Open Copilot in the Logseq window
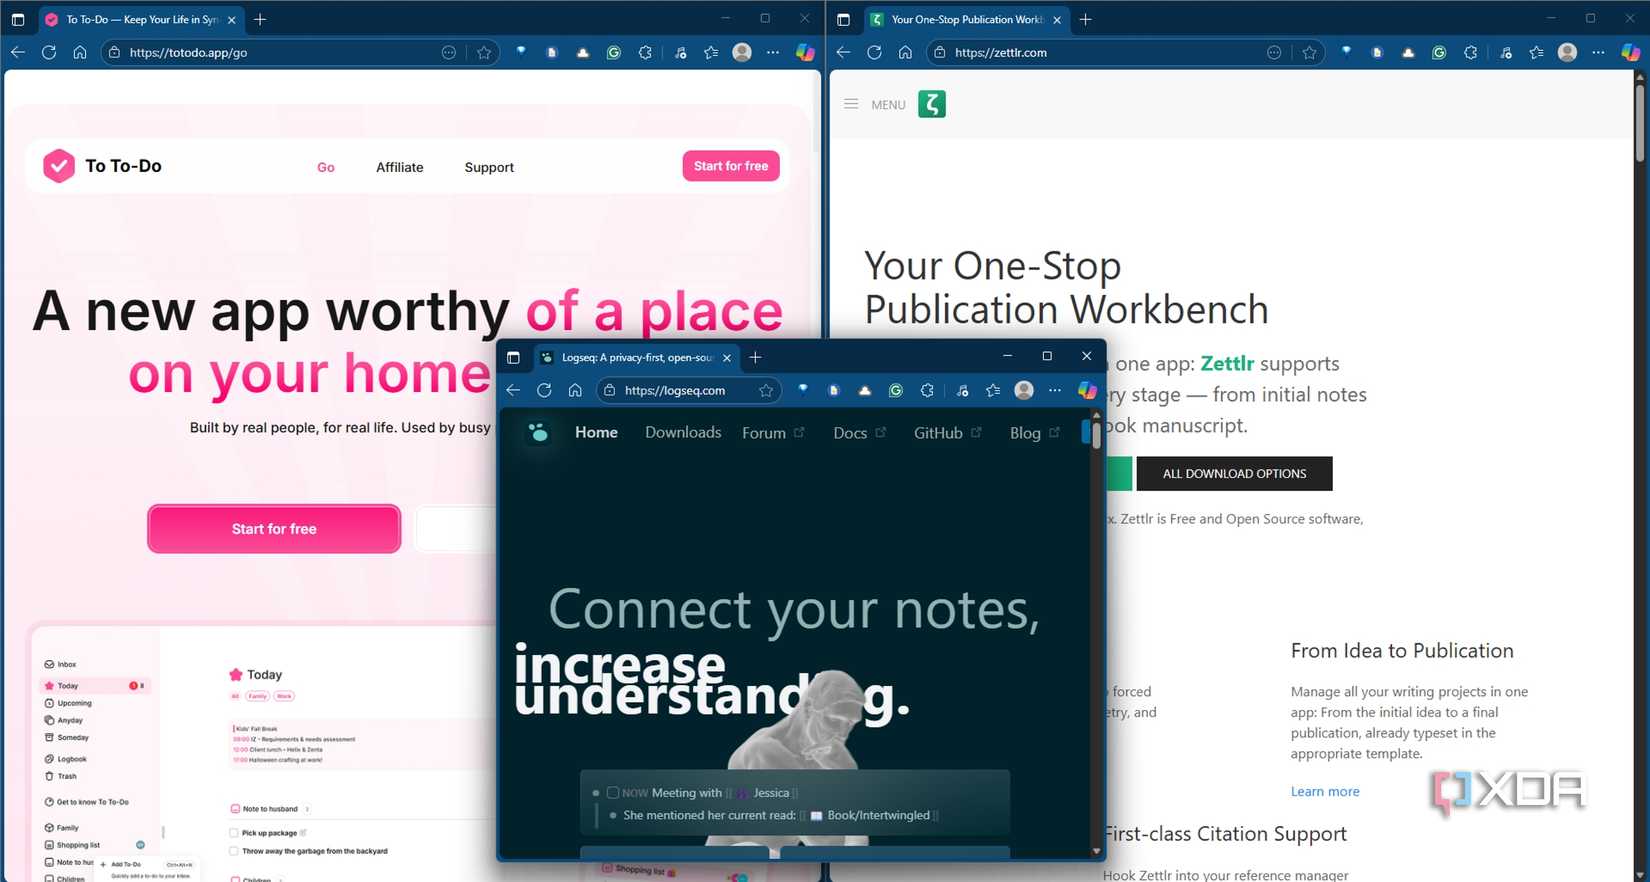 1087,390
